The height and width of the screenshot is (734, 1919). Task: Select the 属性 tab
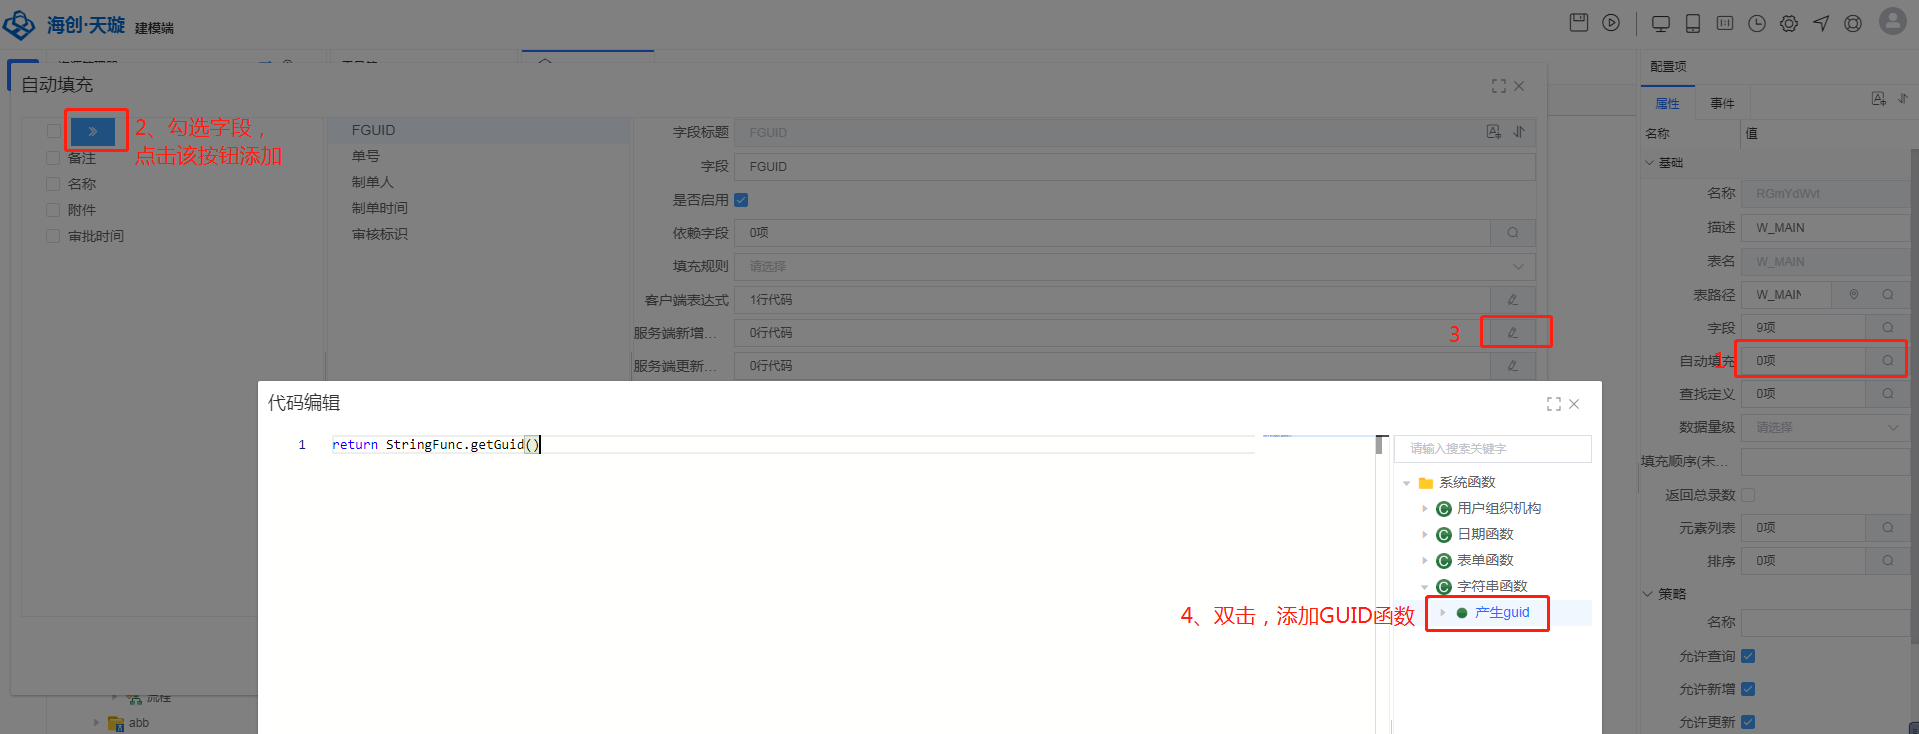[x=1667, y=104]
